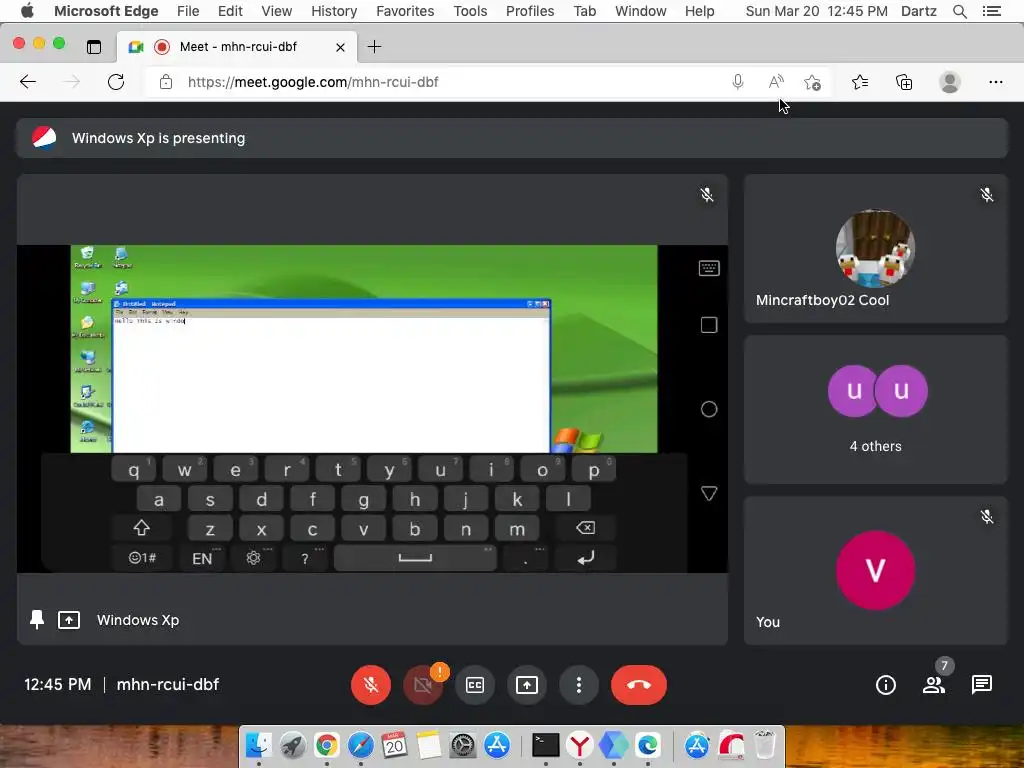Click the Pepsi avatar in presenting banner

[44, 138]
